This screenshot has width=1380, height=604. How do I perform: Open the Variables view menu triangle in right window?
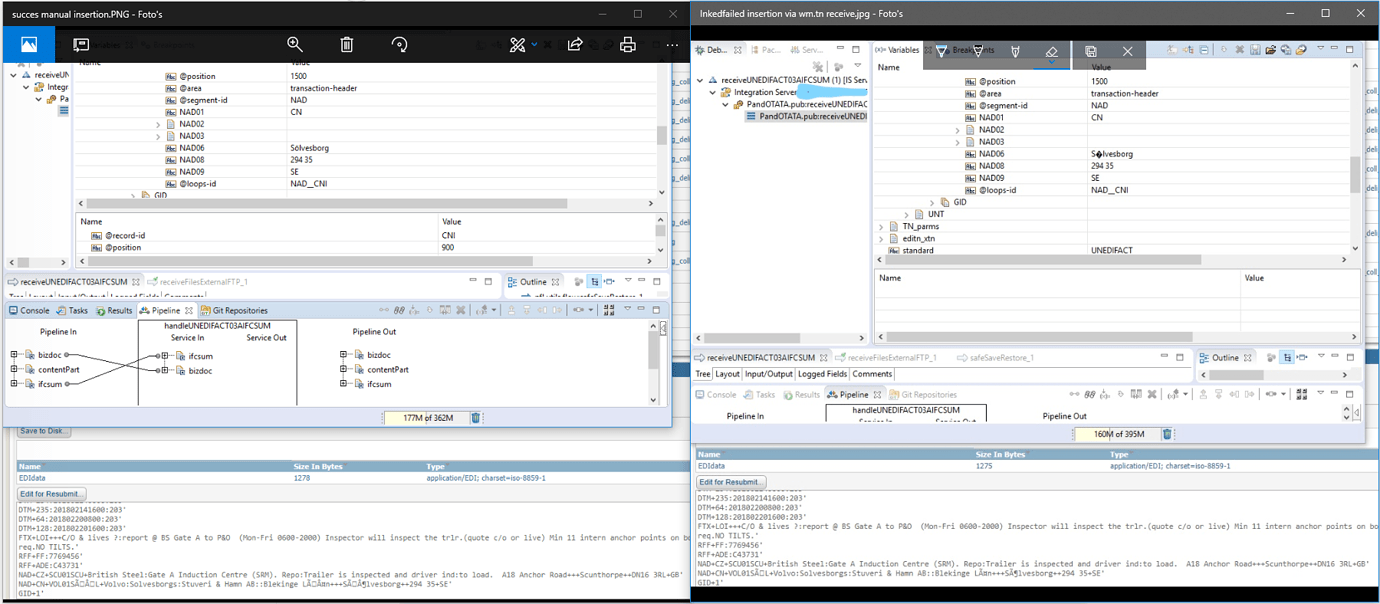(1320, 49)
